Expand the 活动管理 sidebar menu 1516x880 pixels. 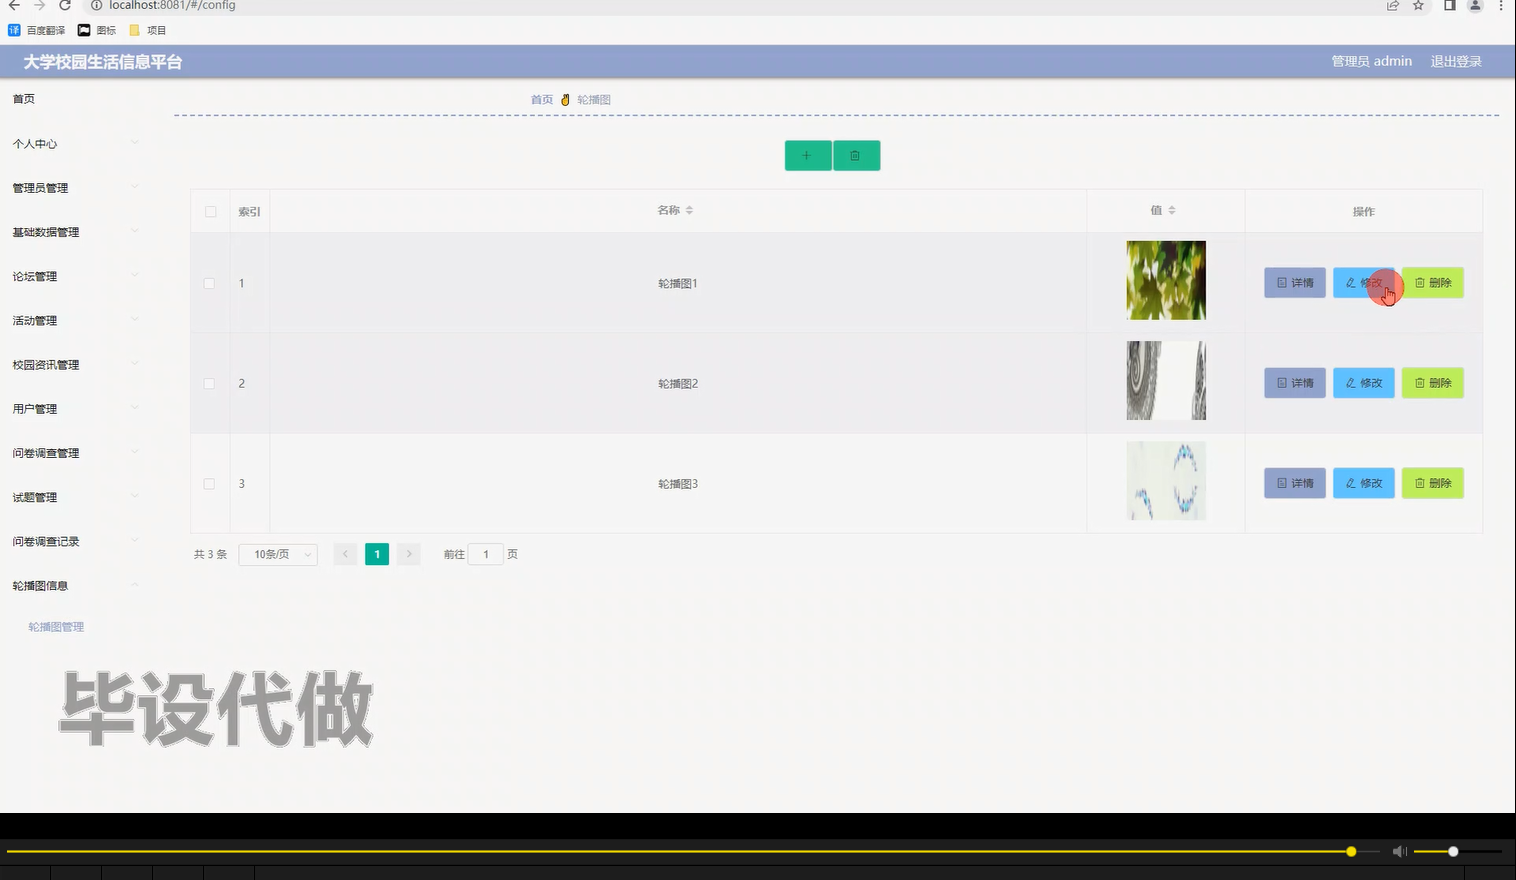coord(75,320)
